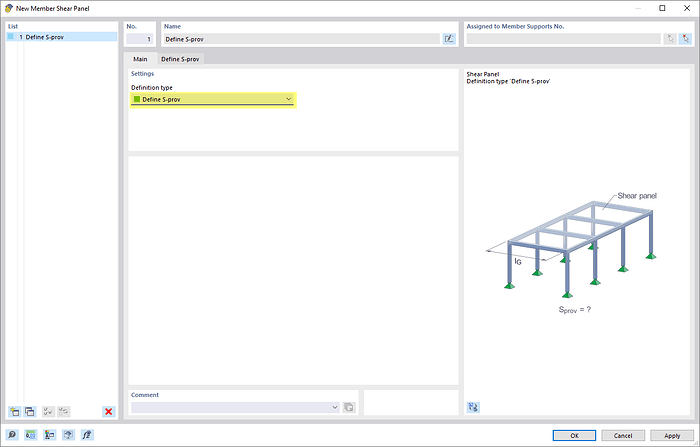Click the comment library icon beside Comment
The width and height of the screenshot is (700, 447).
[349, 407]
